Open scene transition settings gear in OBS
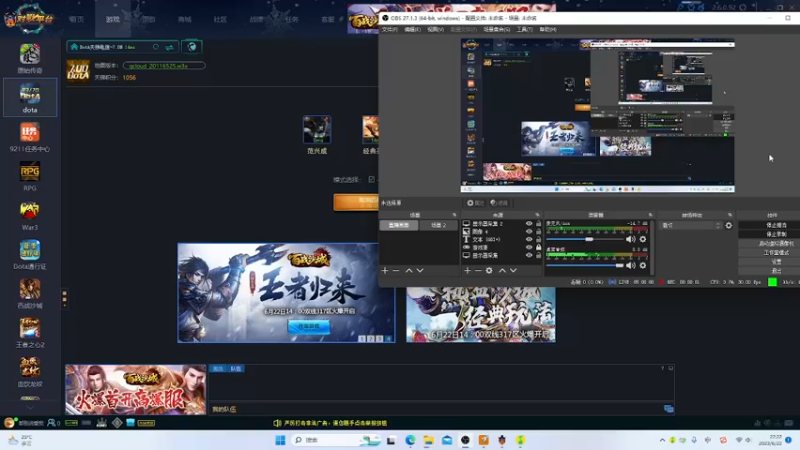 [x=729, y=226]
